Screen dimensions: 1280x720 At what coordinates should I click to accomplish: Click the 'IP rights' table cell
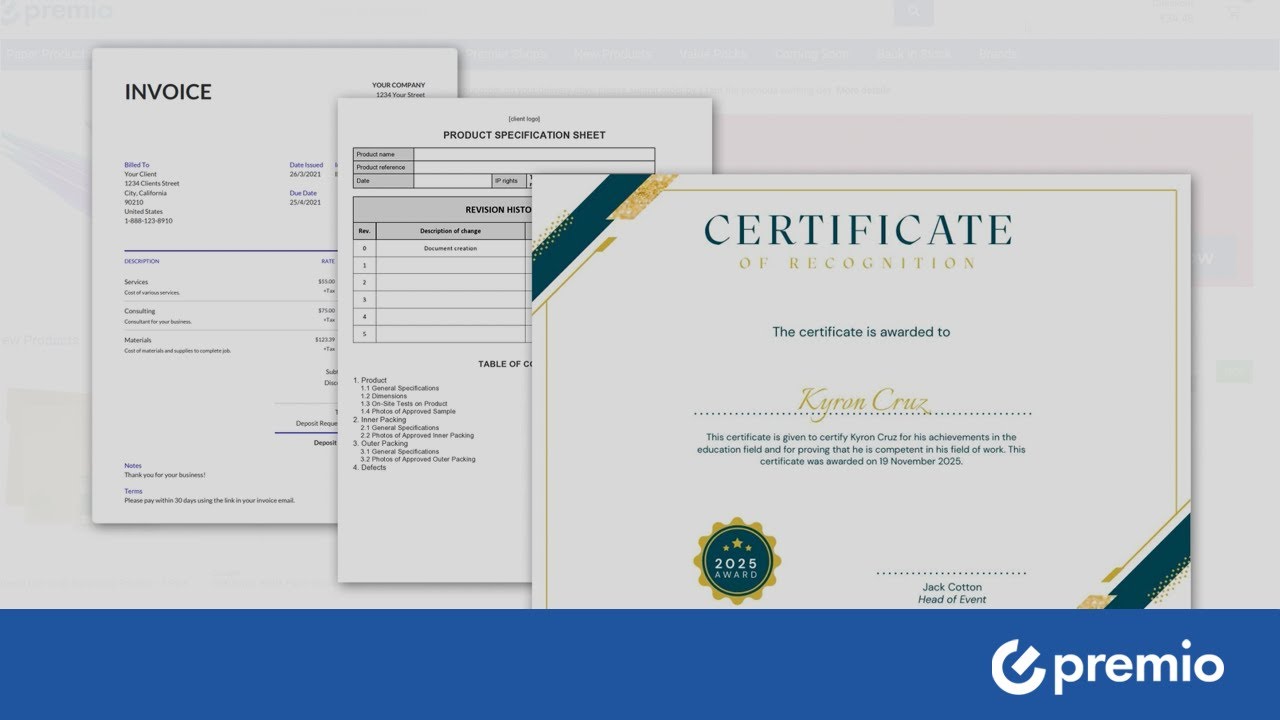point(507,181)
